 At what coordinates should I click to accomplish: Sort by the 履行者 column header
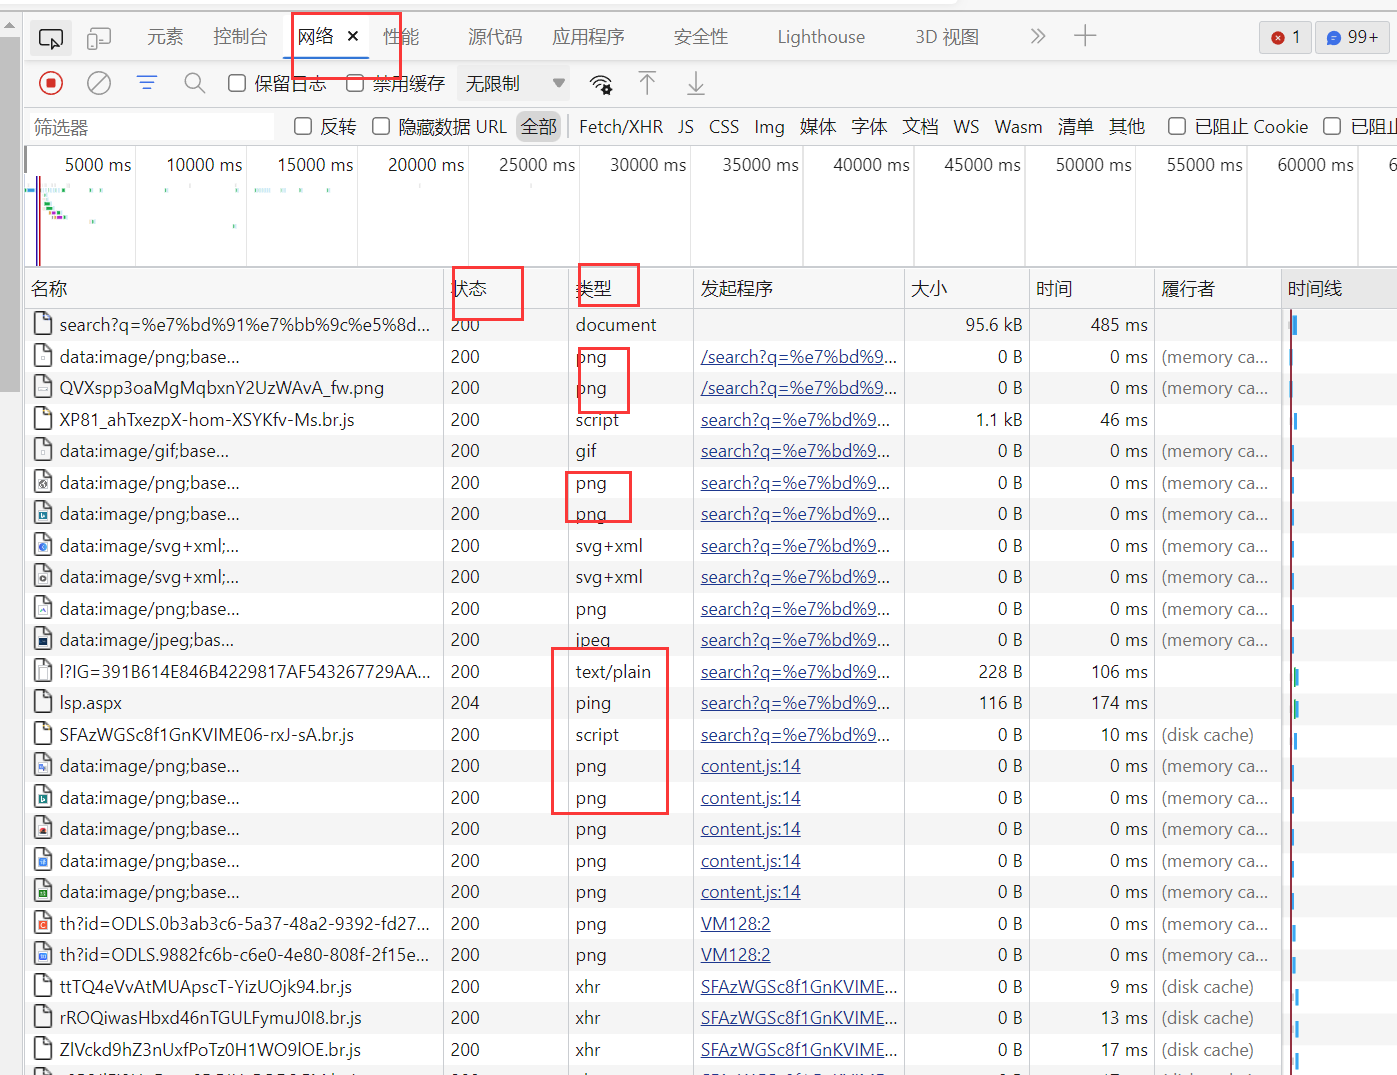(1217, 289)
